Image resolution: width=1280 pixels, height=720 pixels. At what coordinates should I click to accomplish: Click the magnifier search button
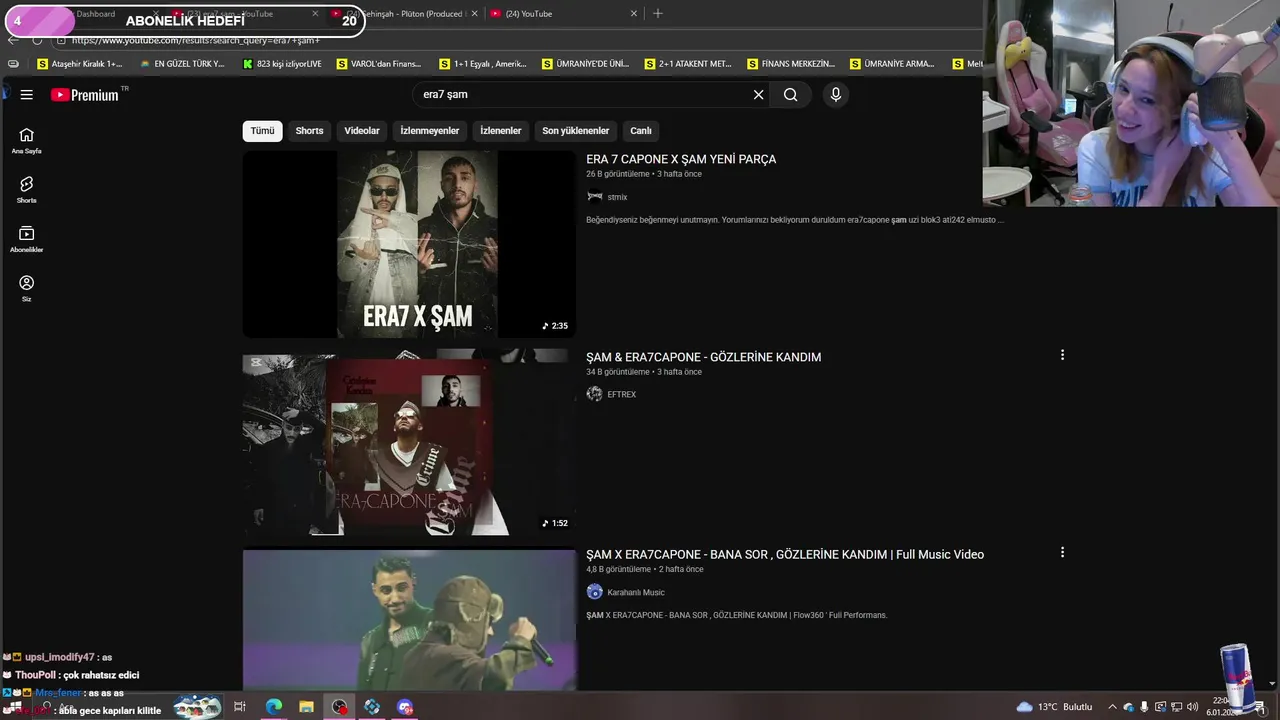(x=790, y=94)
